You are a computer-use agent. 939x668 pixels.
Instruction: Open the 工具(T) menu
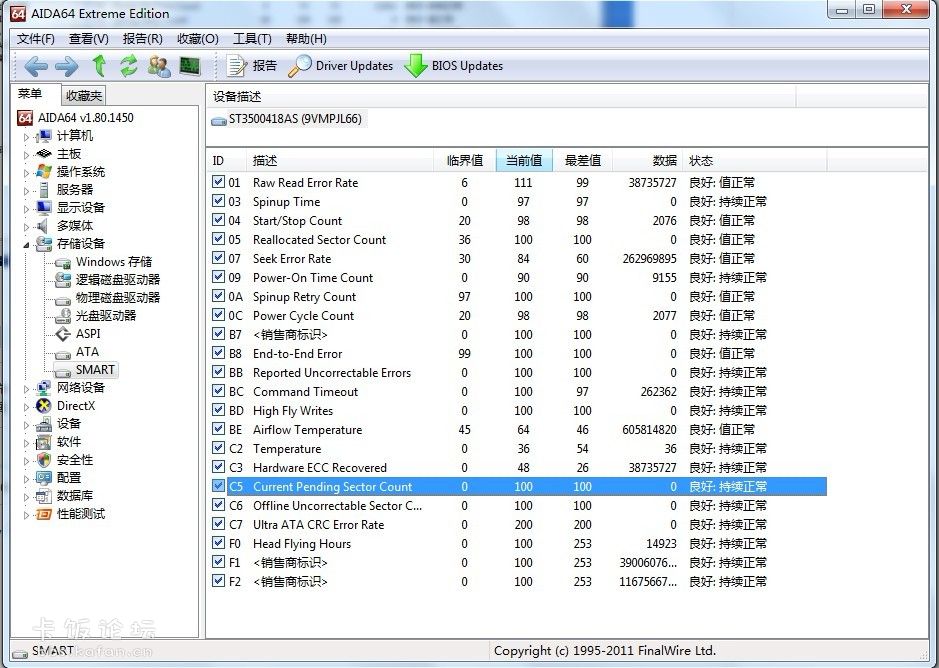(x=252, y=39)
